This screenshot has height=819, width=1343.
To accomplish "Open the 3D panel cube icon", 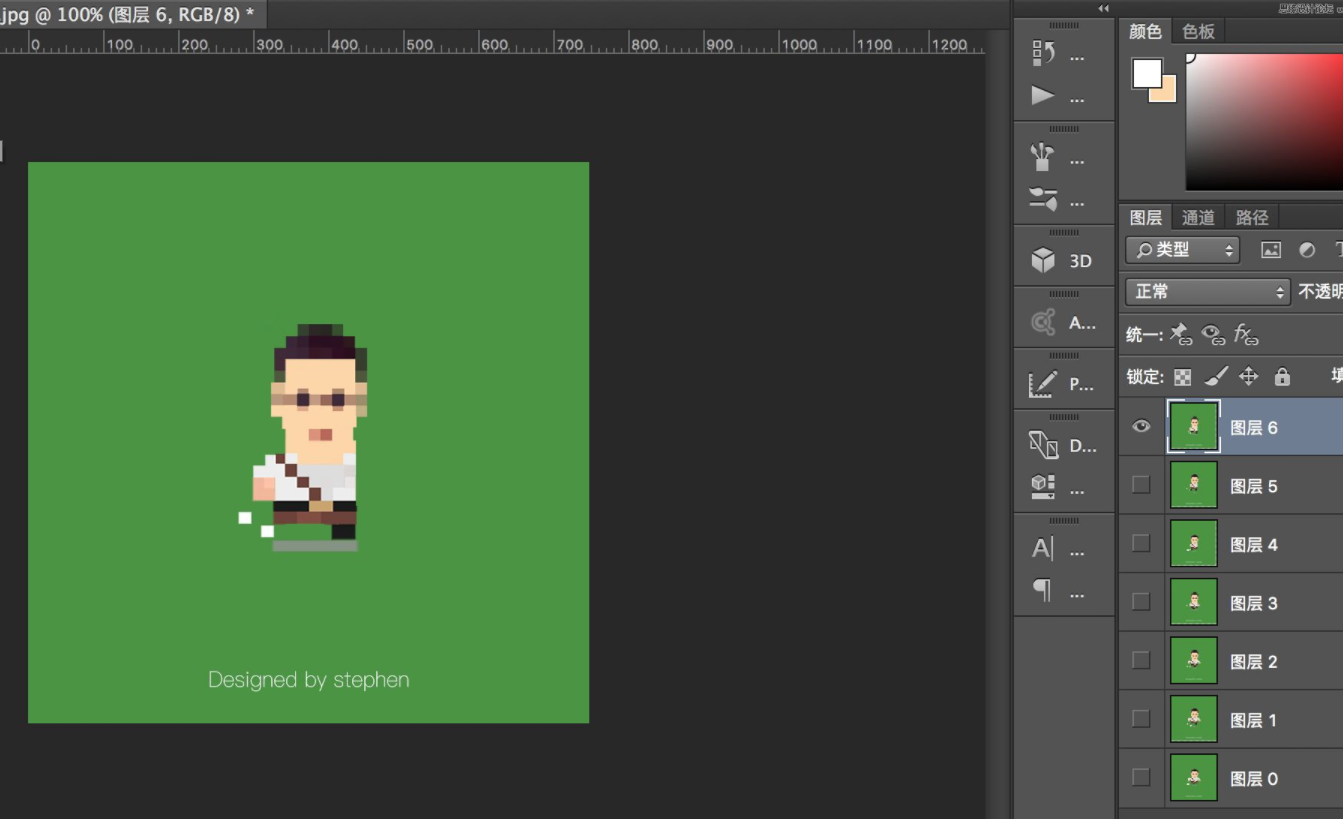I will [x=1043, y=260].
